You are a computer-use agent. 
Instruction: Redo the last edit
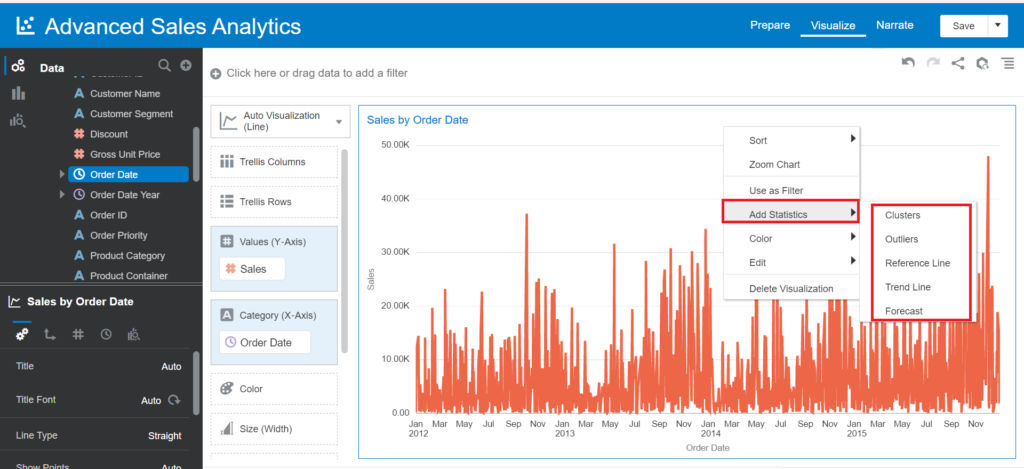click(x=933, y=63)
